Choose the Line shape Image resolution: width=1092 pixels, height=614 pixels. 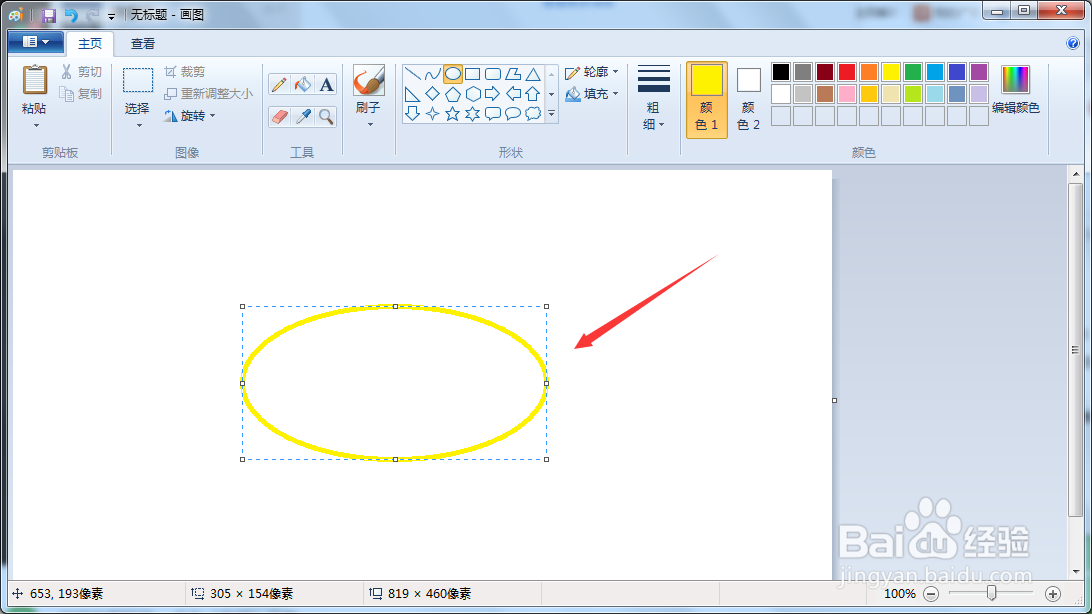point(412,74)
